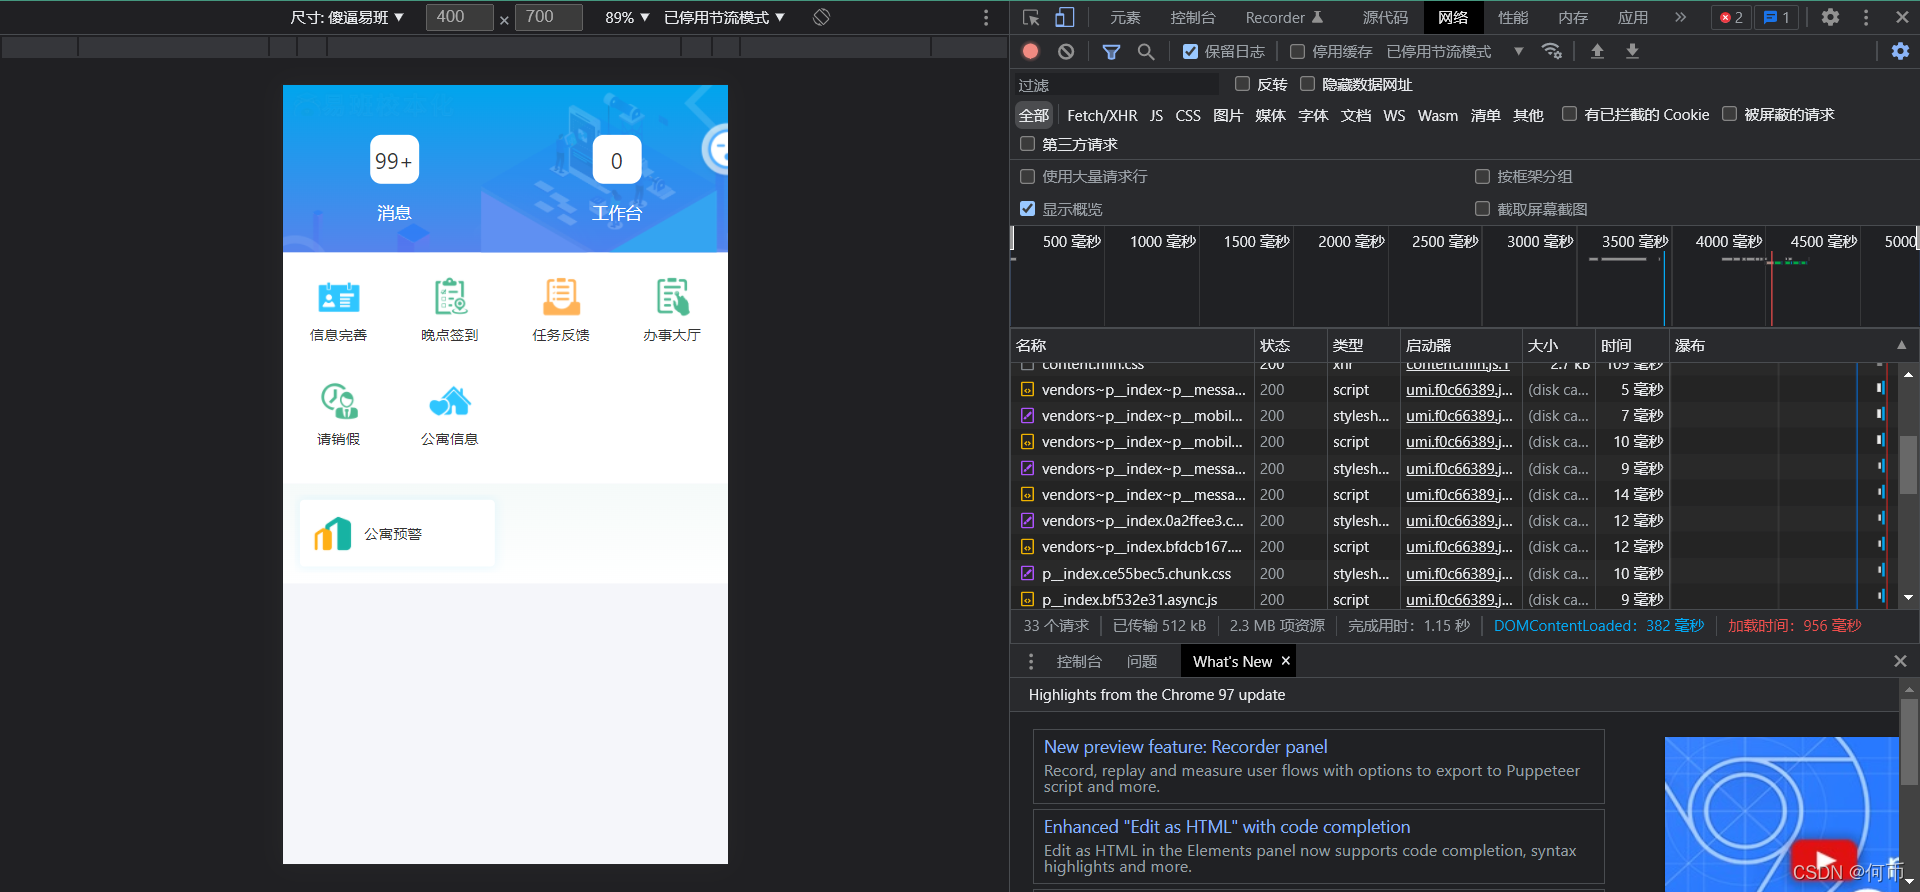The image size is (1920, 892).
Task: Open the network panel throttling dropdown arrow
Action: coord(1518,51)
